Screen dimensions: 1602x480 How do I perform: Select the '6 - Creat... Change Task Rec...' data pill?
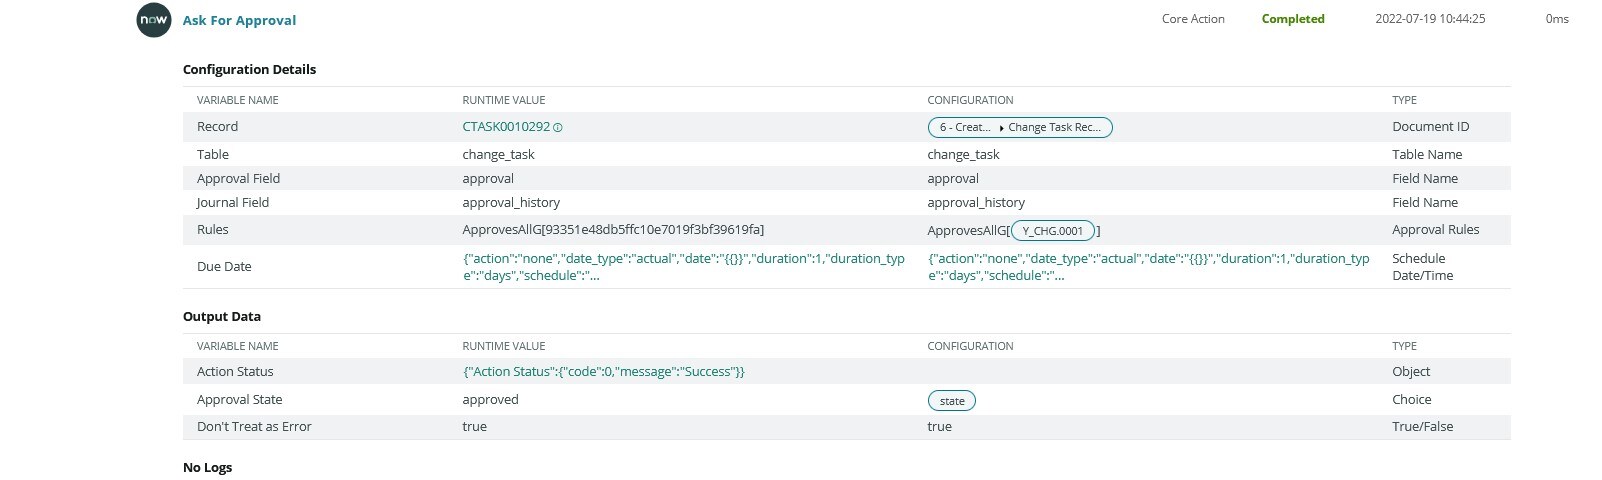pos(1020,127)
